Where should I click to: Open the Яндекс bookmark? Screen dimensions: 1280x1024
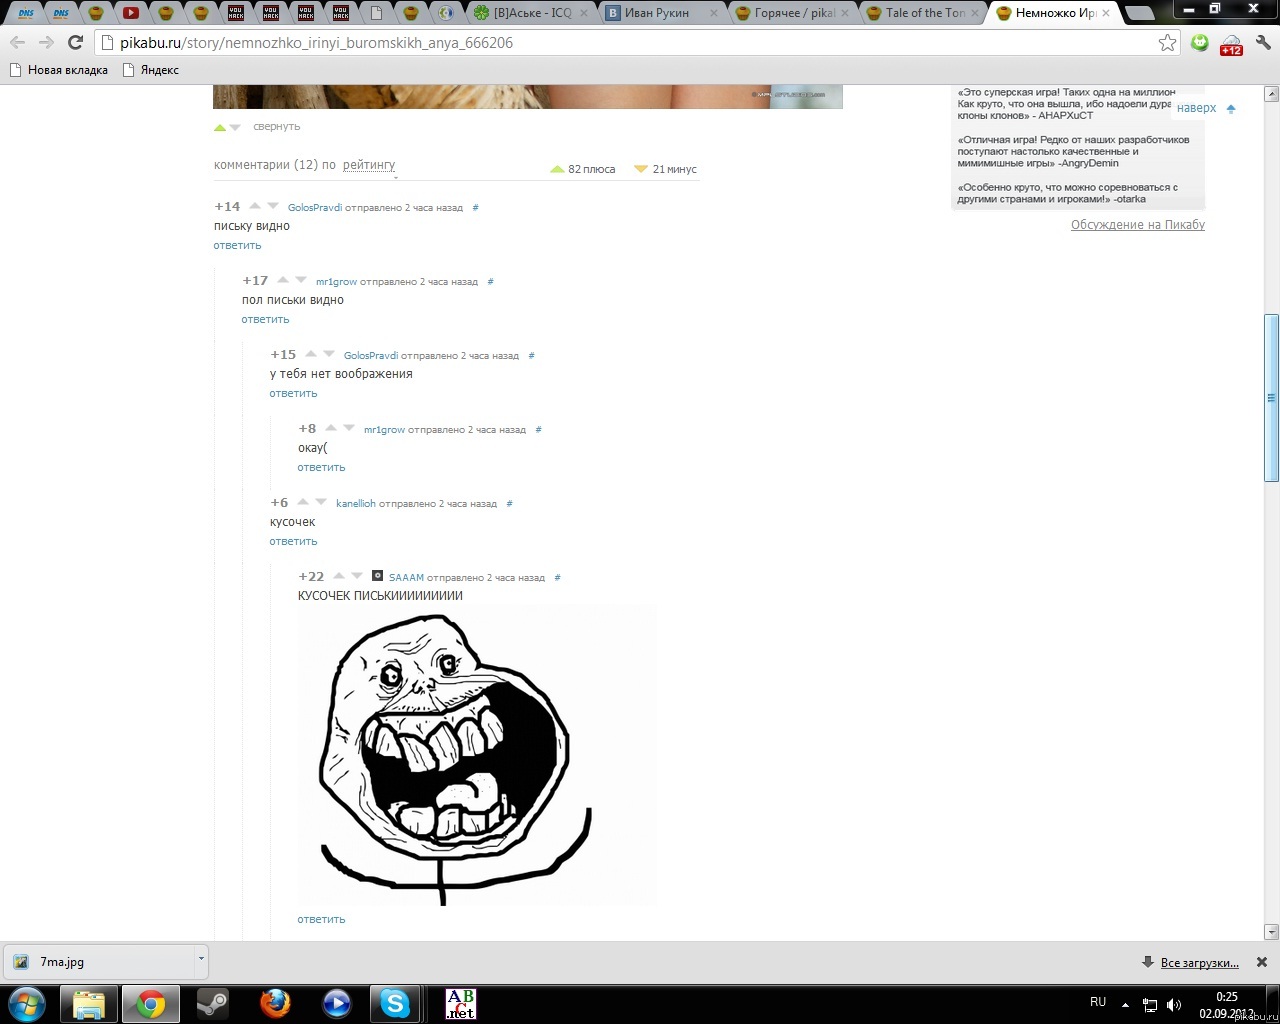tap(151, 70)
